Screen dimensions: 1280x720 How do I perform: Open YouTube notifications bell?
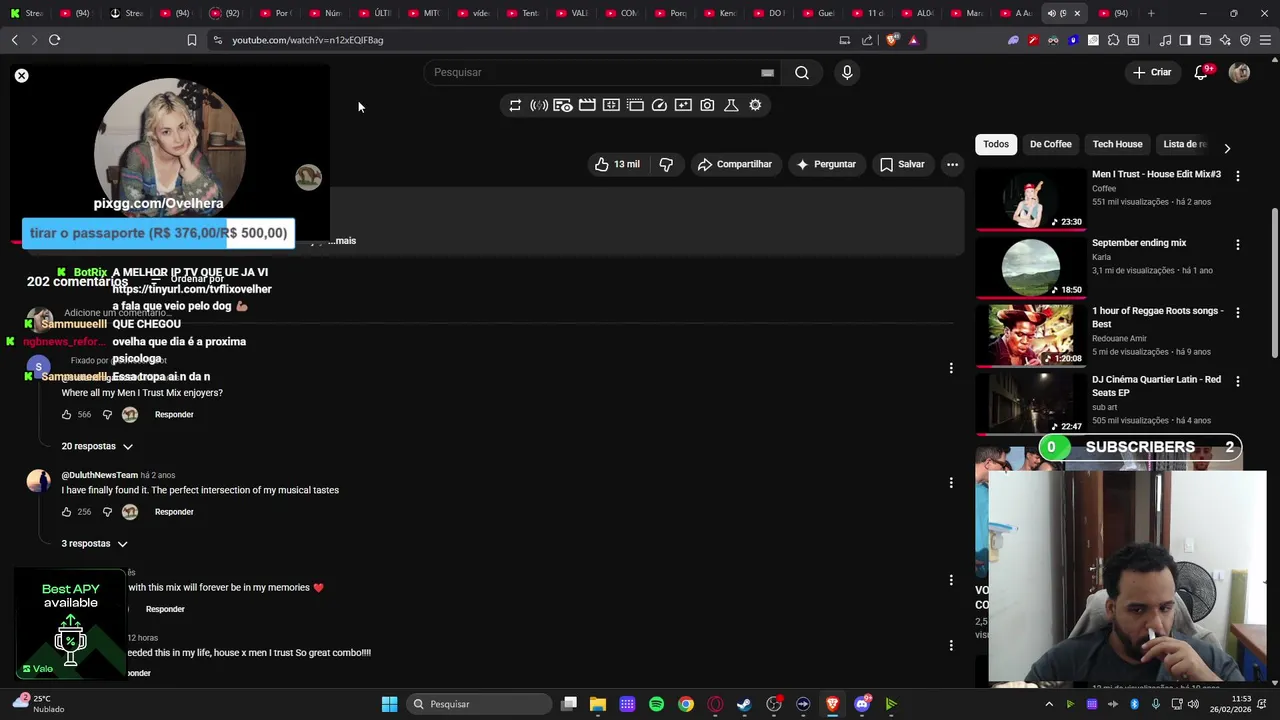point(1202,72)
